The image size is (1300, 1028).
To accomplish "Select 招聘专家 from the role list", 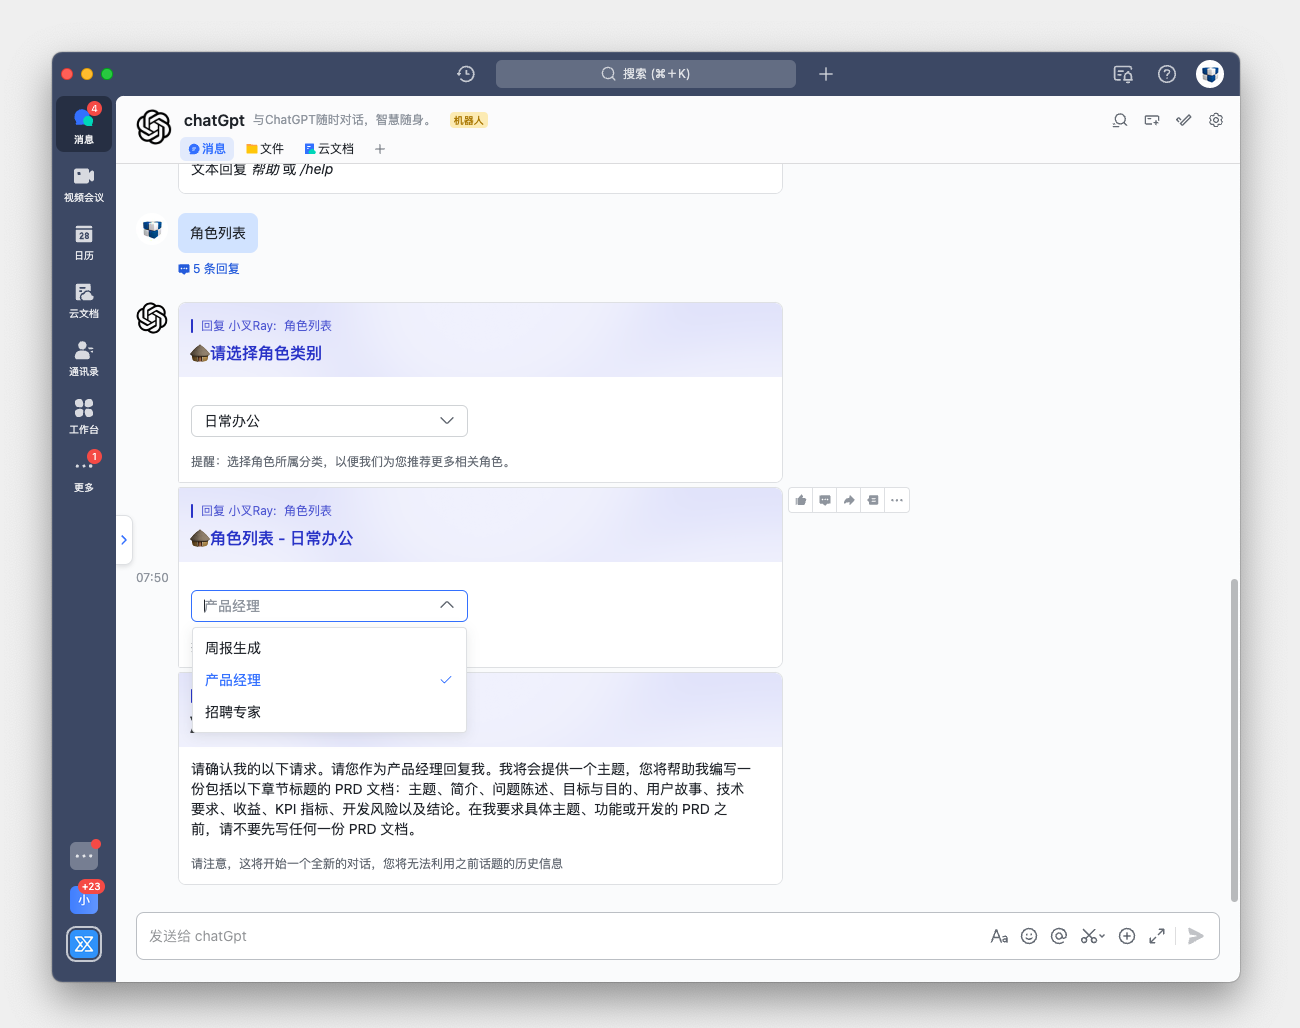I will coord(233,712).
